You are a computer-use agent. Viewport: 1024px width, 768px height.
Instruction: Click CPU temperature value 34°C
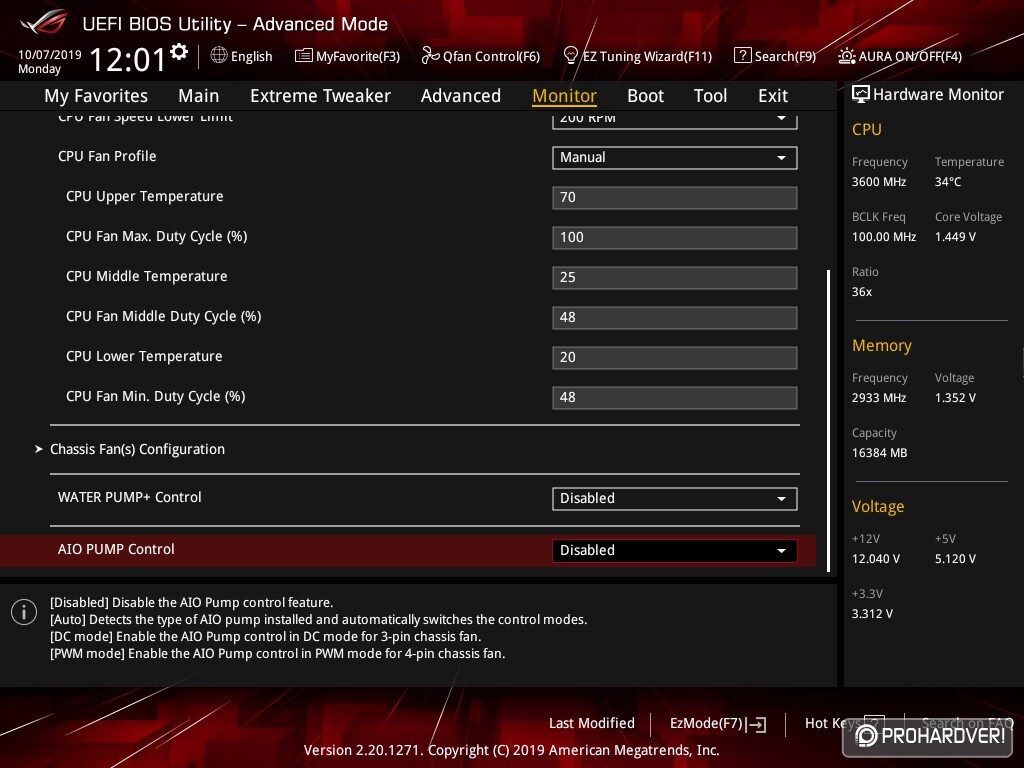coord(948,182)
